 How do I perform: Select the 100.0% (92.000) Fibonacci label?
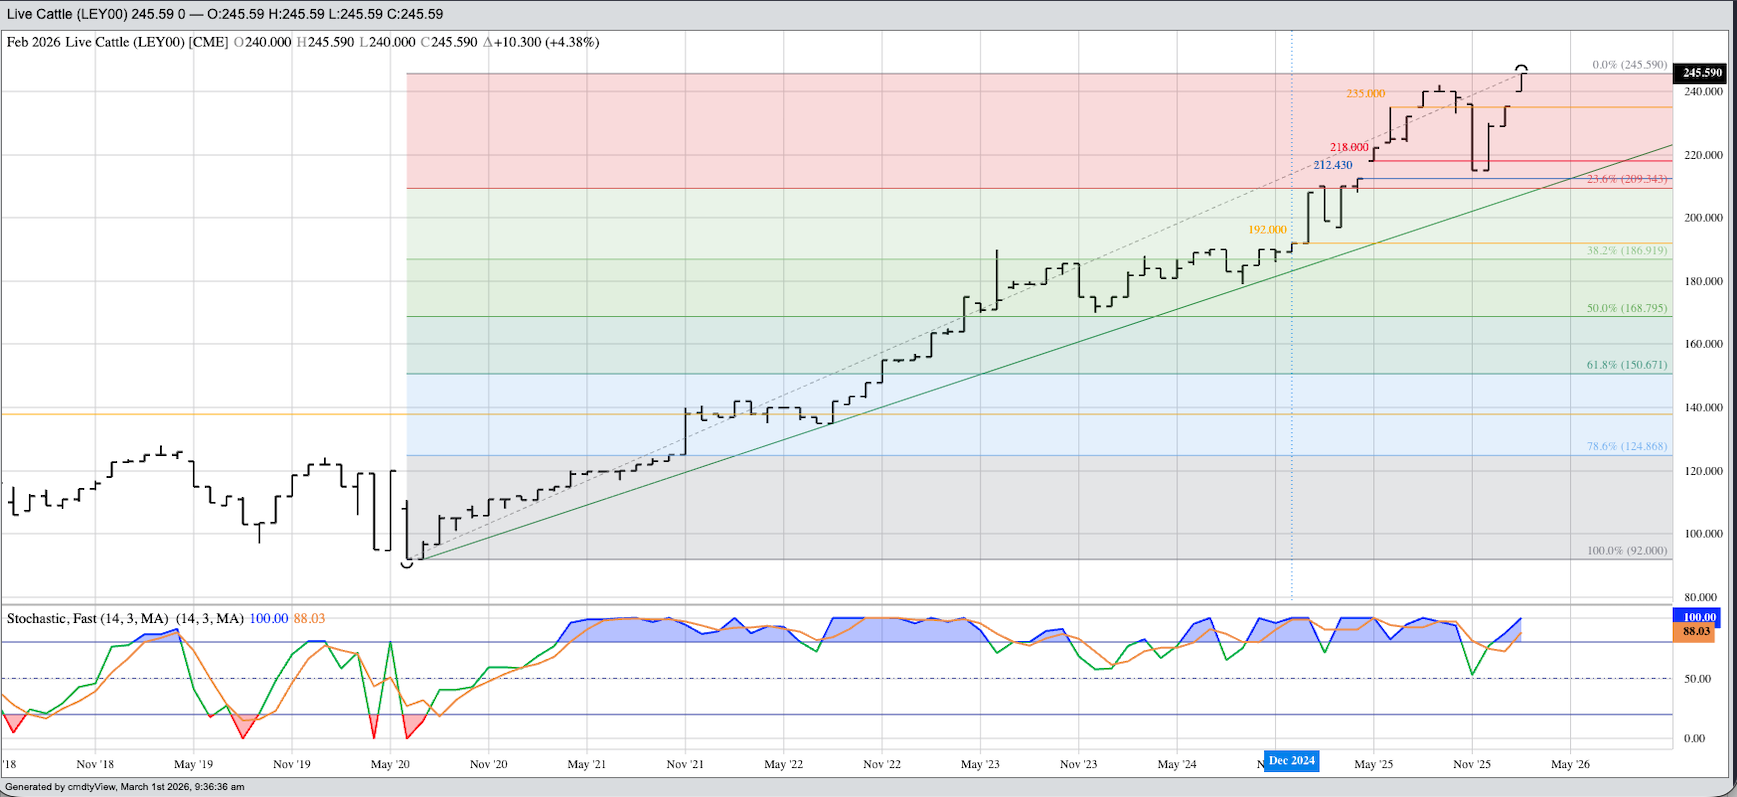pyautogui.click(x=1627, y=551)
